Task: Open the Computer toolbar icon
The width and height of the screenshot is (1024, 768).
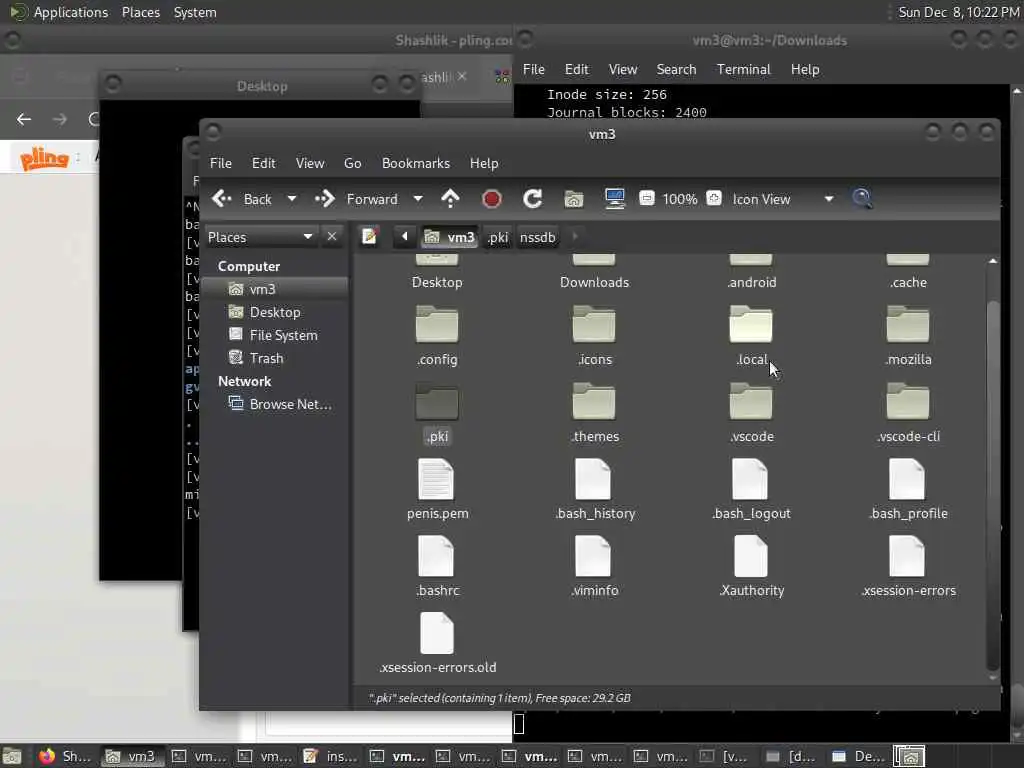Action: pos(615,199)
